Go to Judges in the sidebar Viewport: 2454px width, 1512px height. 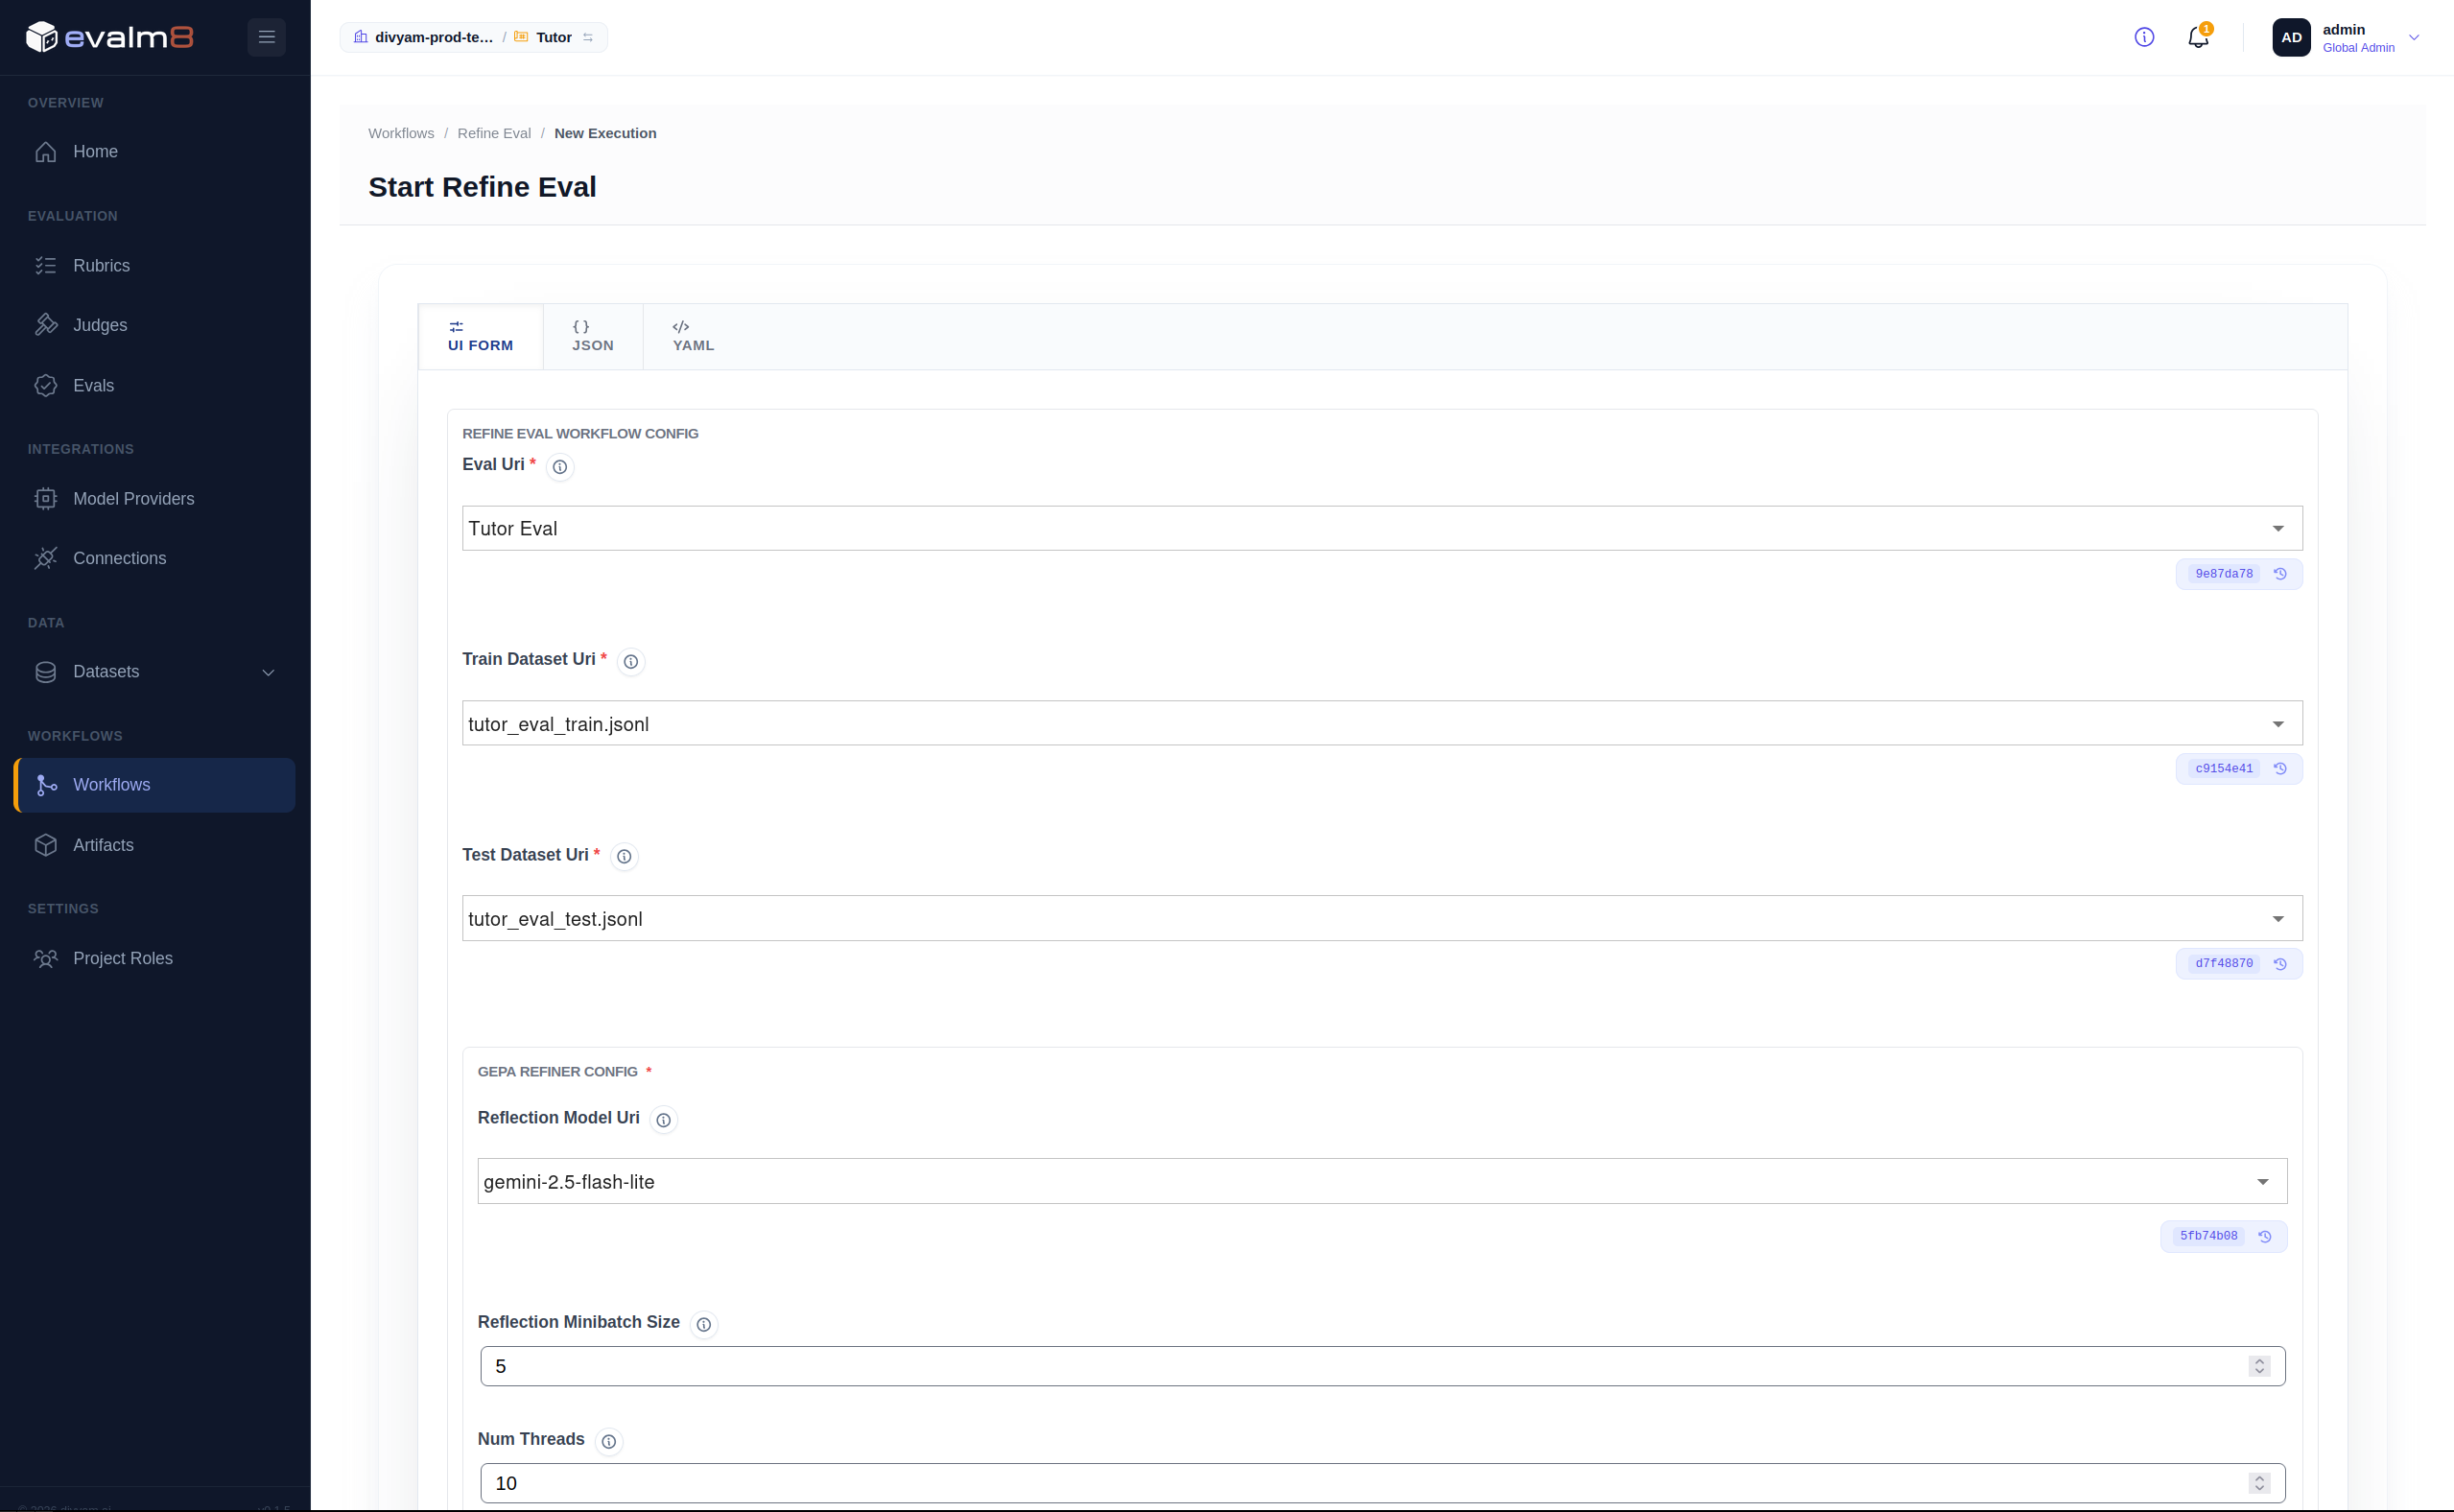(155, 325)
